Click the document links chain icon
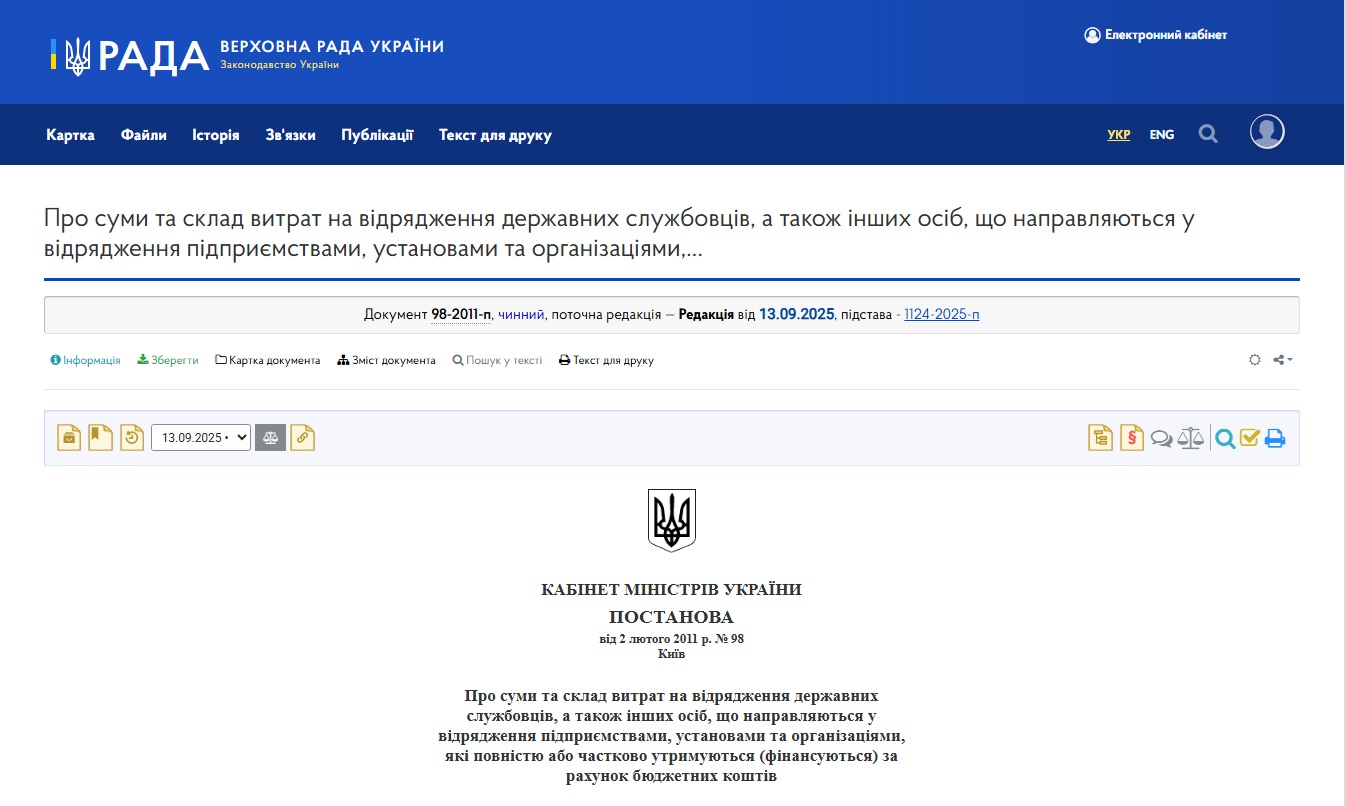Screen dimensions: 1346x806 303,438
